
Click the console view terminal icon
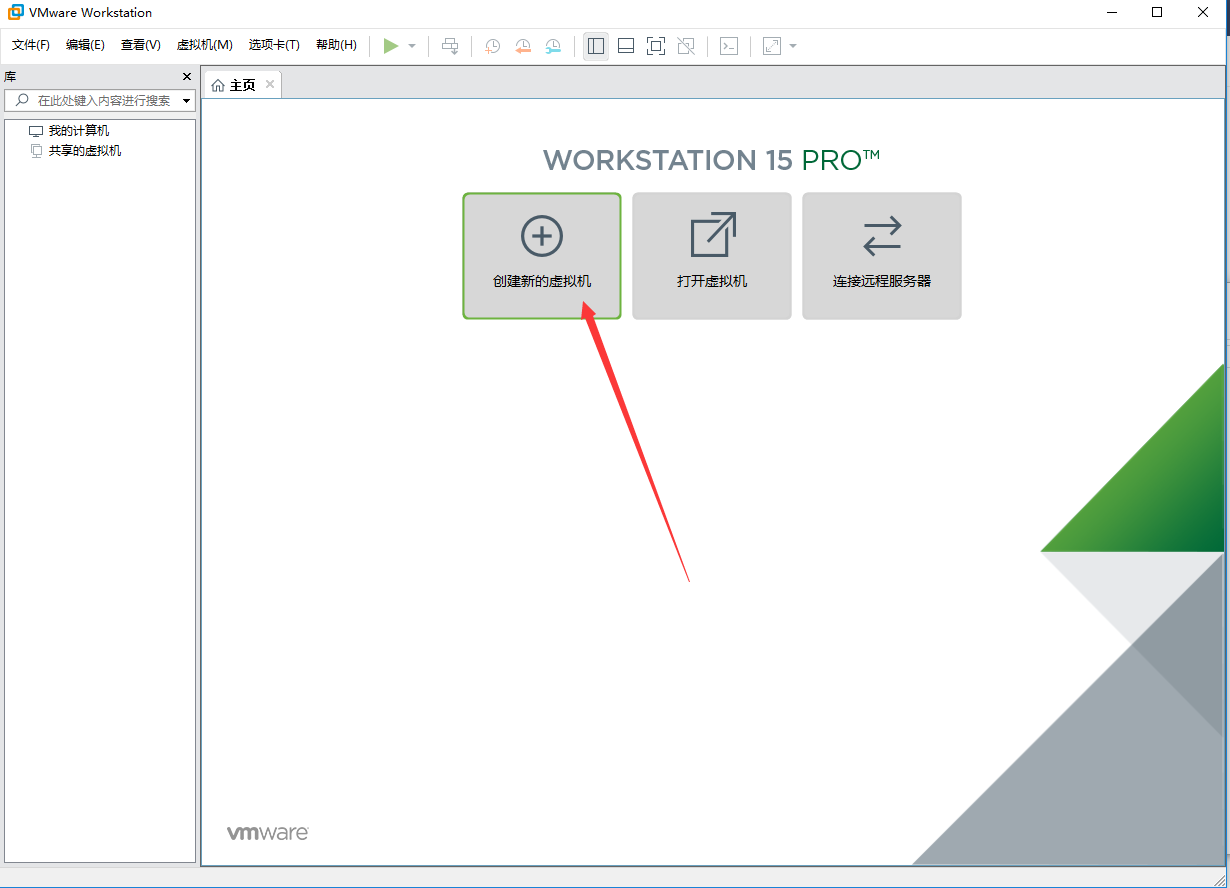point(729,46)
